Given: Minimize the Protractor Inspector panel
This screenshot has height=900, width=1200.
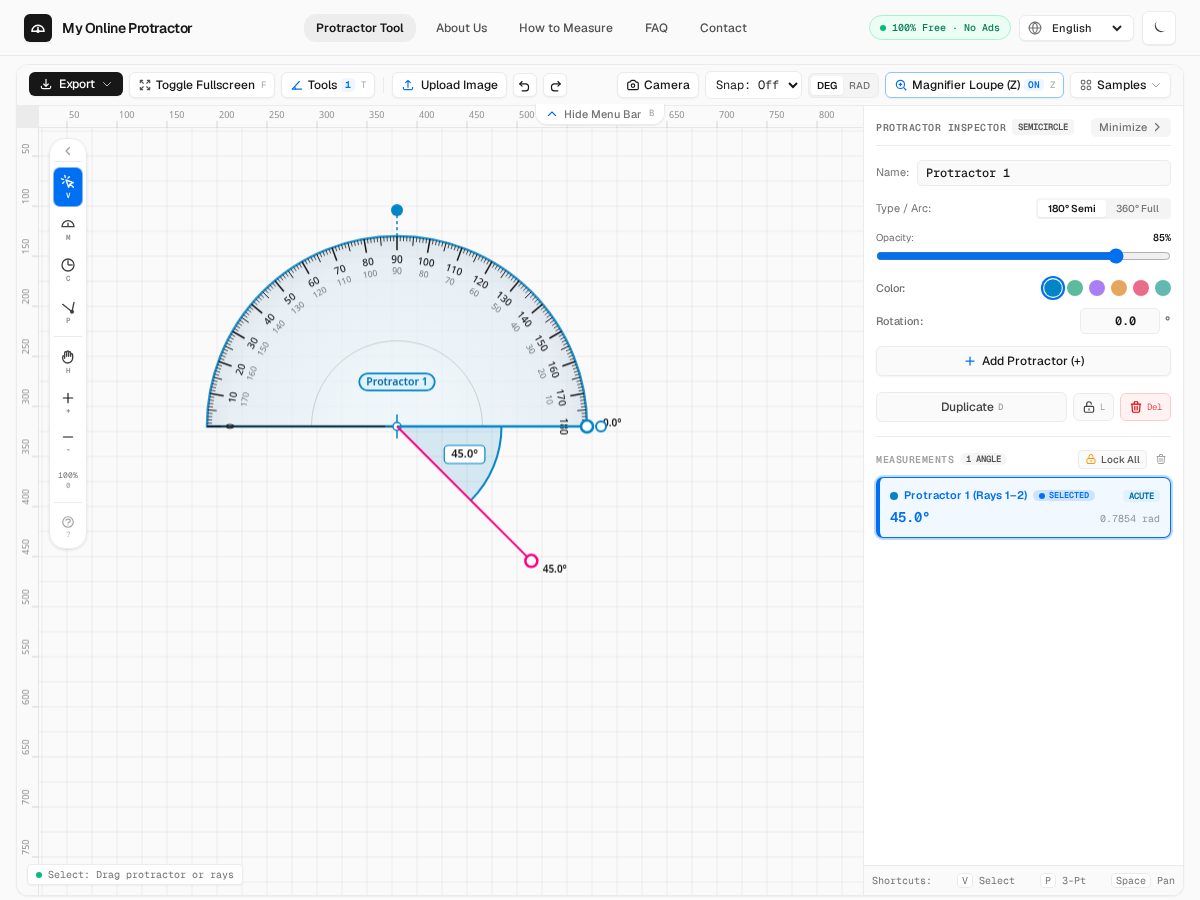Looking at the screenshot, I should [x=1131, y=127].
